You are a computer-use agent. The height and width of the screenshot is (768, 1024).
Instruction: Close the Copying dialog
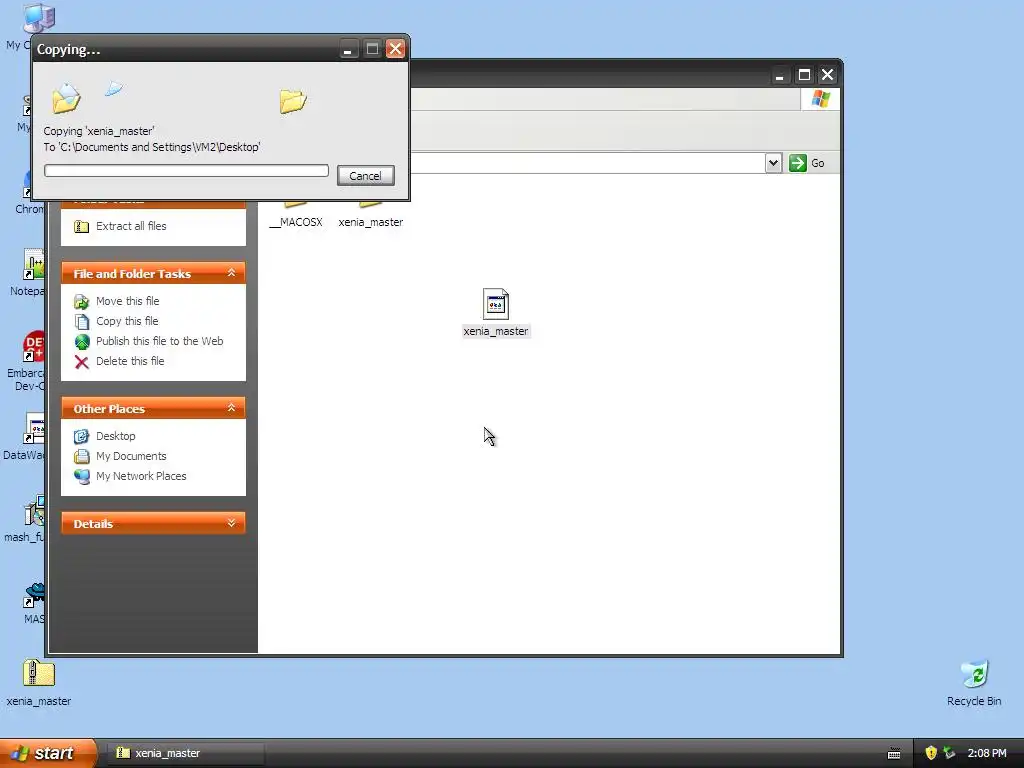coord(395,49)
